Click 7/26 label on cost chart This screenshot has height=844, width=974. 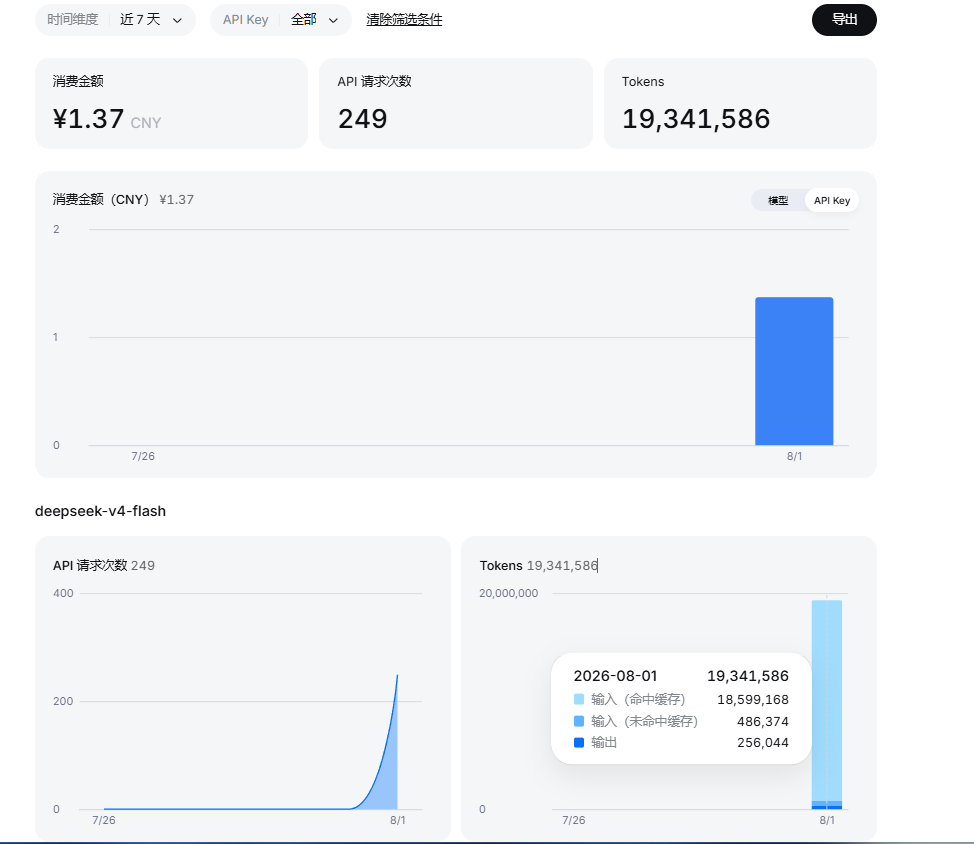pyautogui.click(x=143, y=456)
